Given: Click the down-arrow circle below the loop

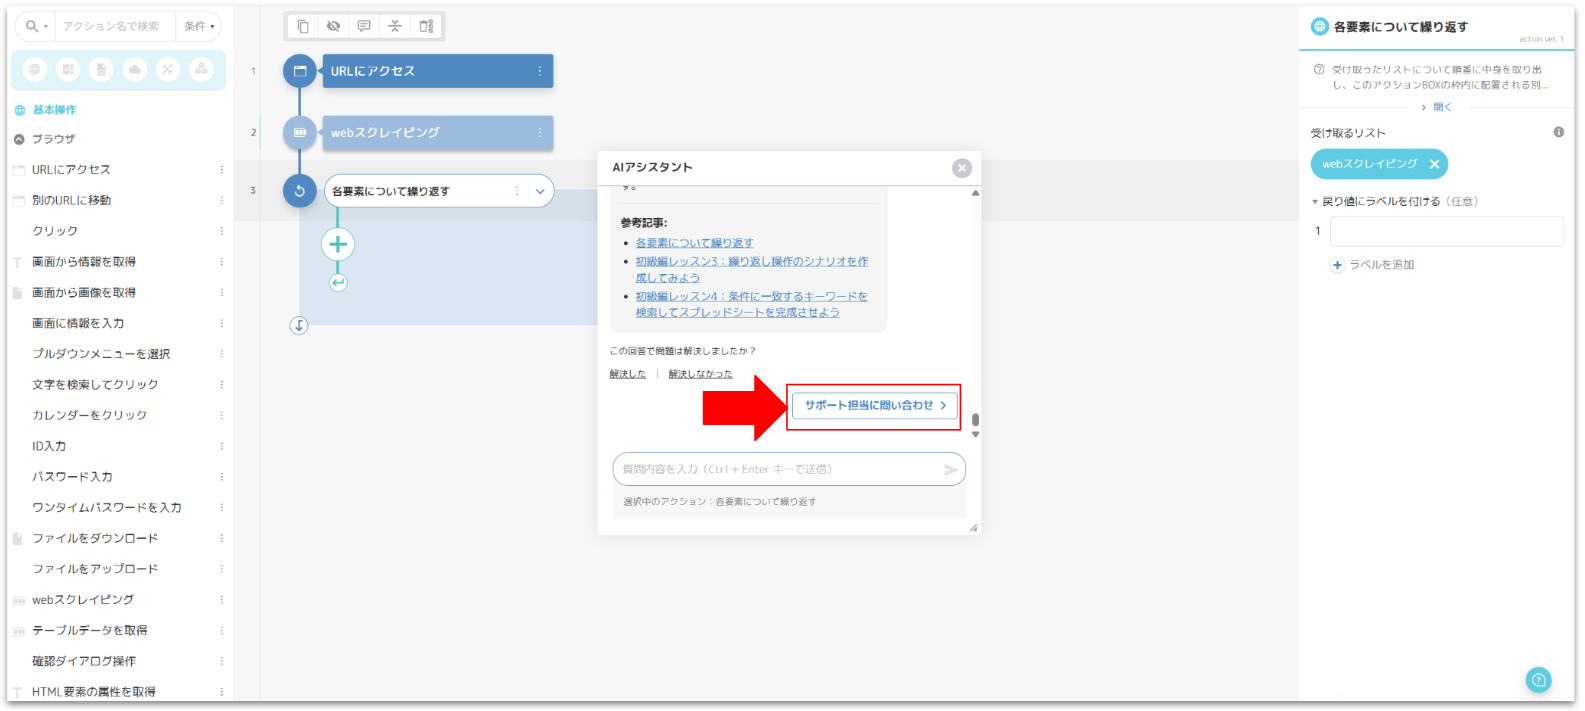Looking at the screenshot, I should coord(299,325).
